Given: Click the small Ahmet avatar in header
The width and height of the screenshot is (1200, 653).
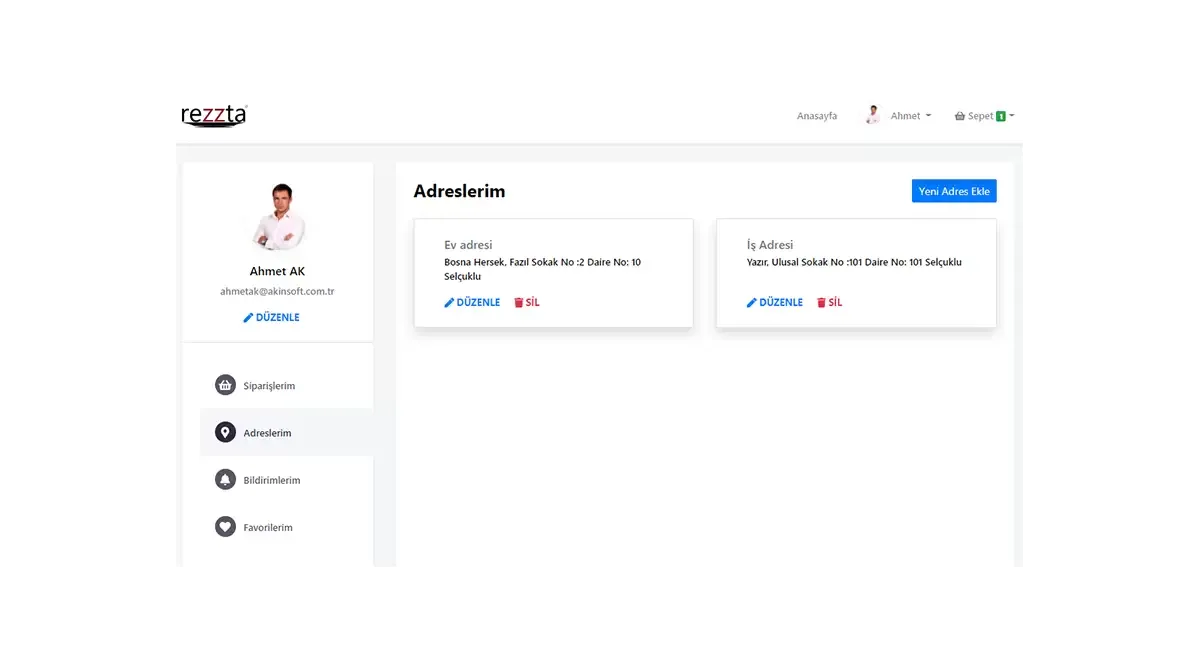Looking at the screenshot, I should (x=873, y=115).
